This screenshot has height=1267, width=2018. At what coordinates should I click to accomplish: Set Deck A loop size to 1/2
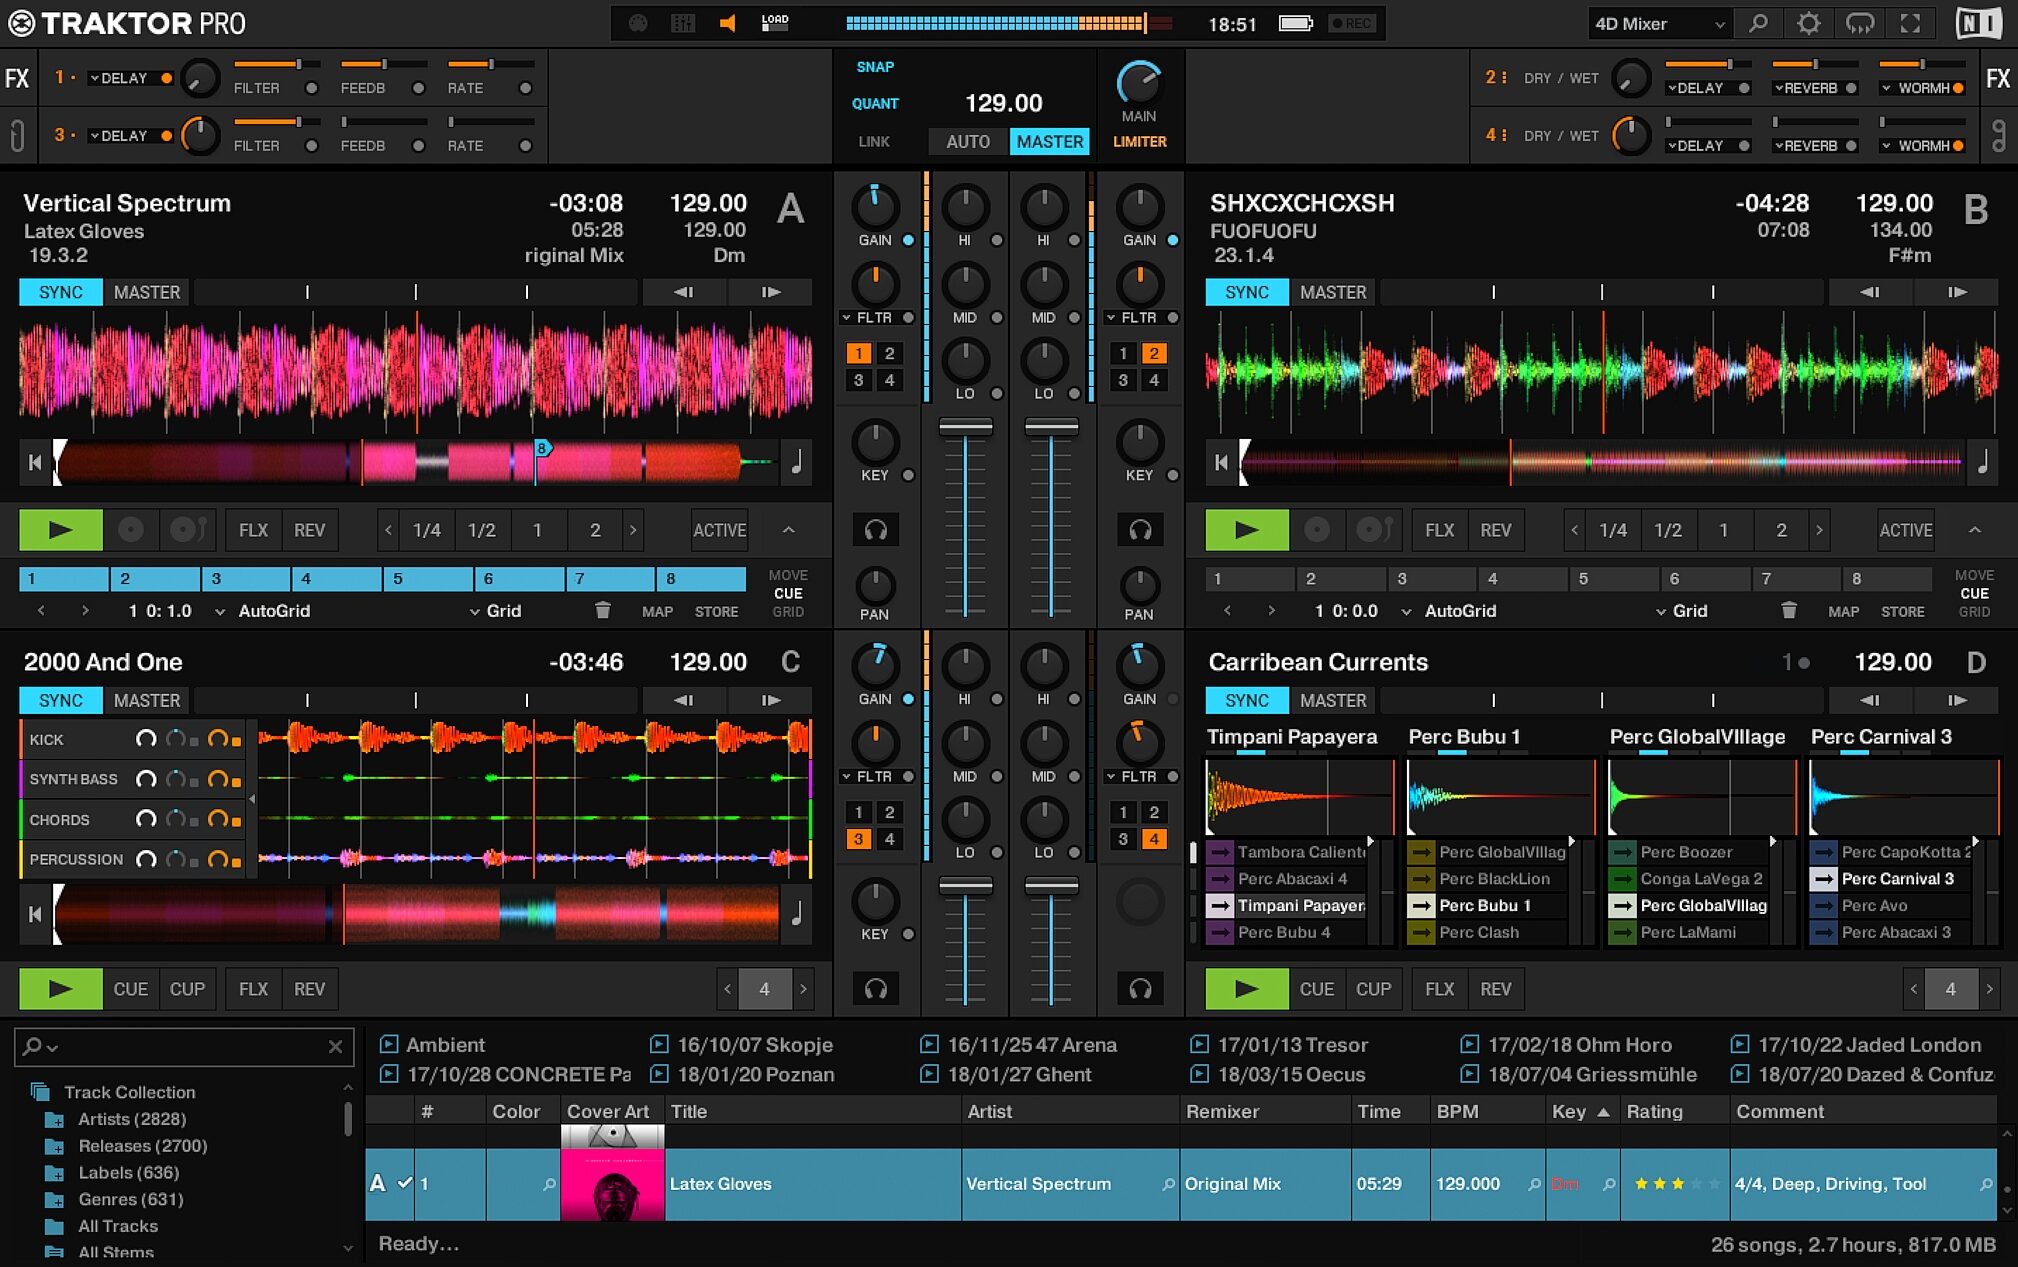pos(482,530)
